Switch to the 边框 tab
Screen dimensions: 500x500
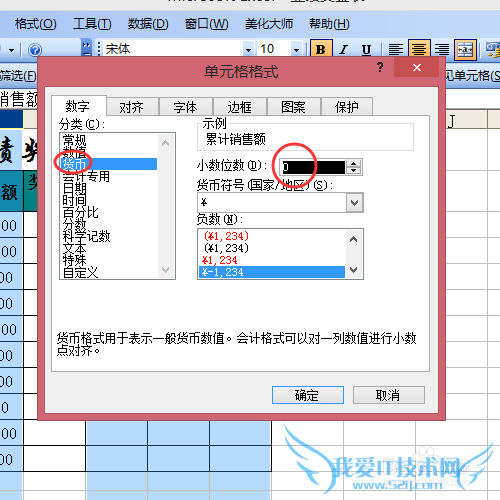click(240, 107)
